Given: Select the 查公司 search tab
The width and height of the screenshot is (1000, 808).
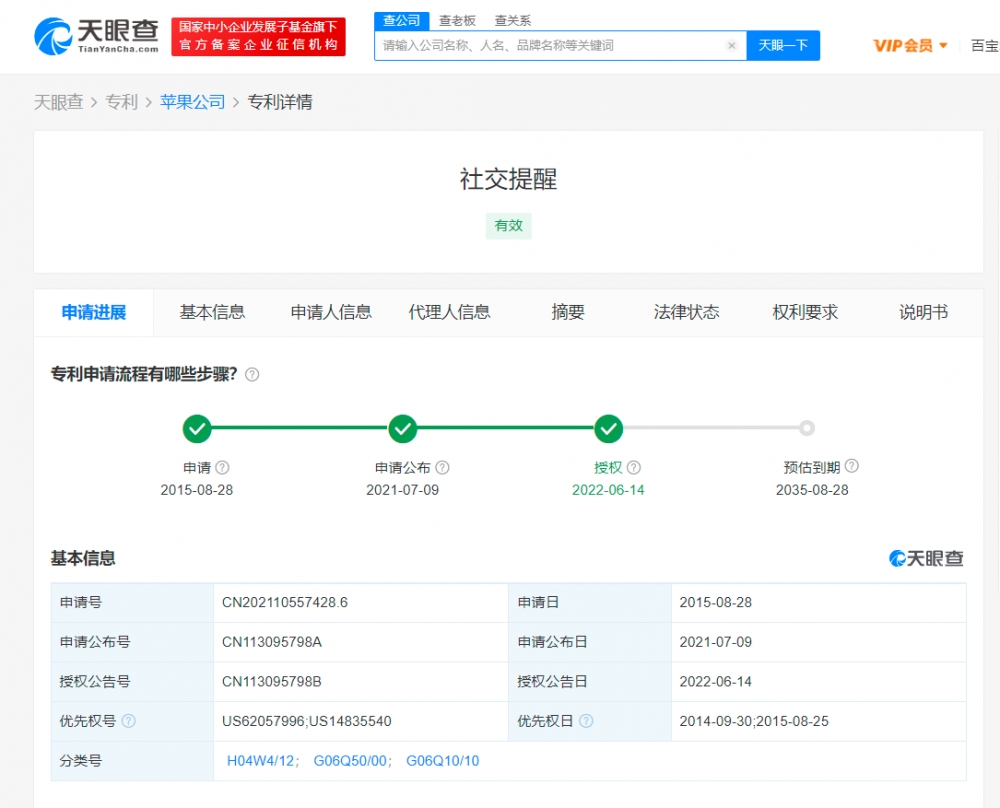Looking at the screenshot, I should [401, 20].
